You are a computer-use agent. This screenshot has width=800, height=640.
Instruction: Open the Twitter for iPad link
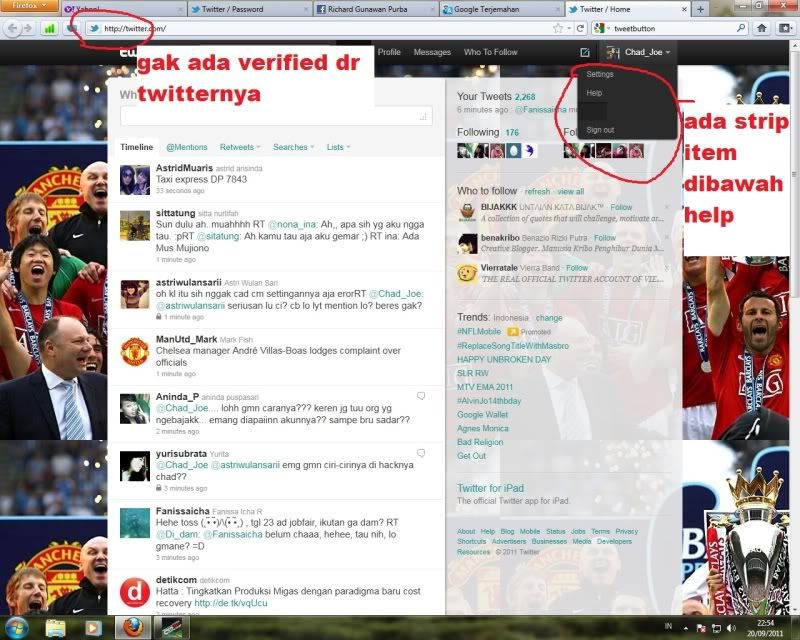tap(490, 488)
